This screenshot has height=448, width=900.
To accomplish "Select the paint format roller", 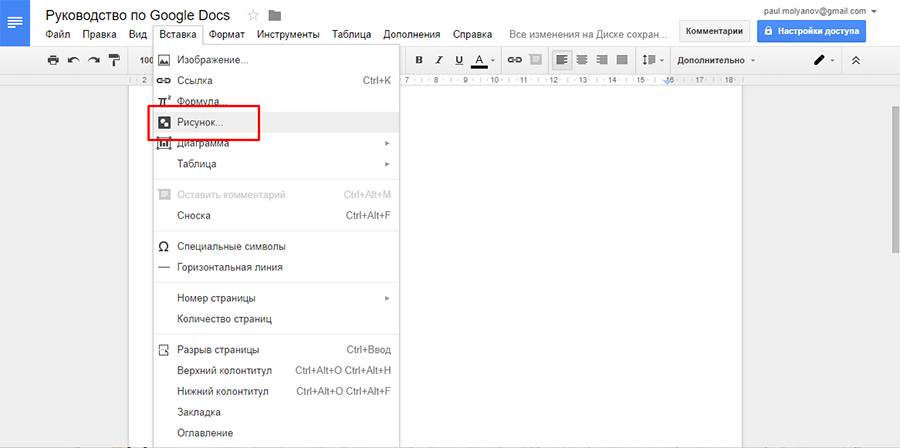I will tap(114, 60).
